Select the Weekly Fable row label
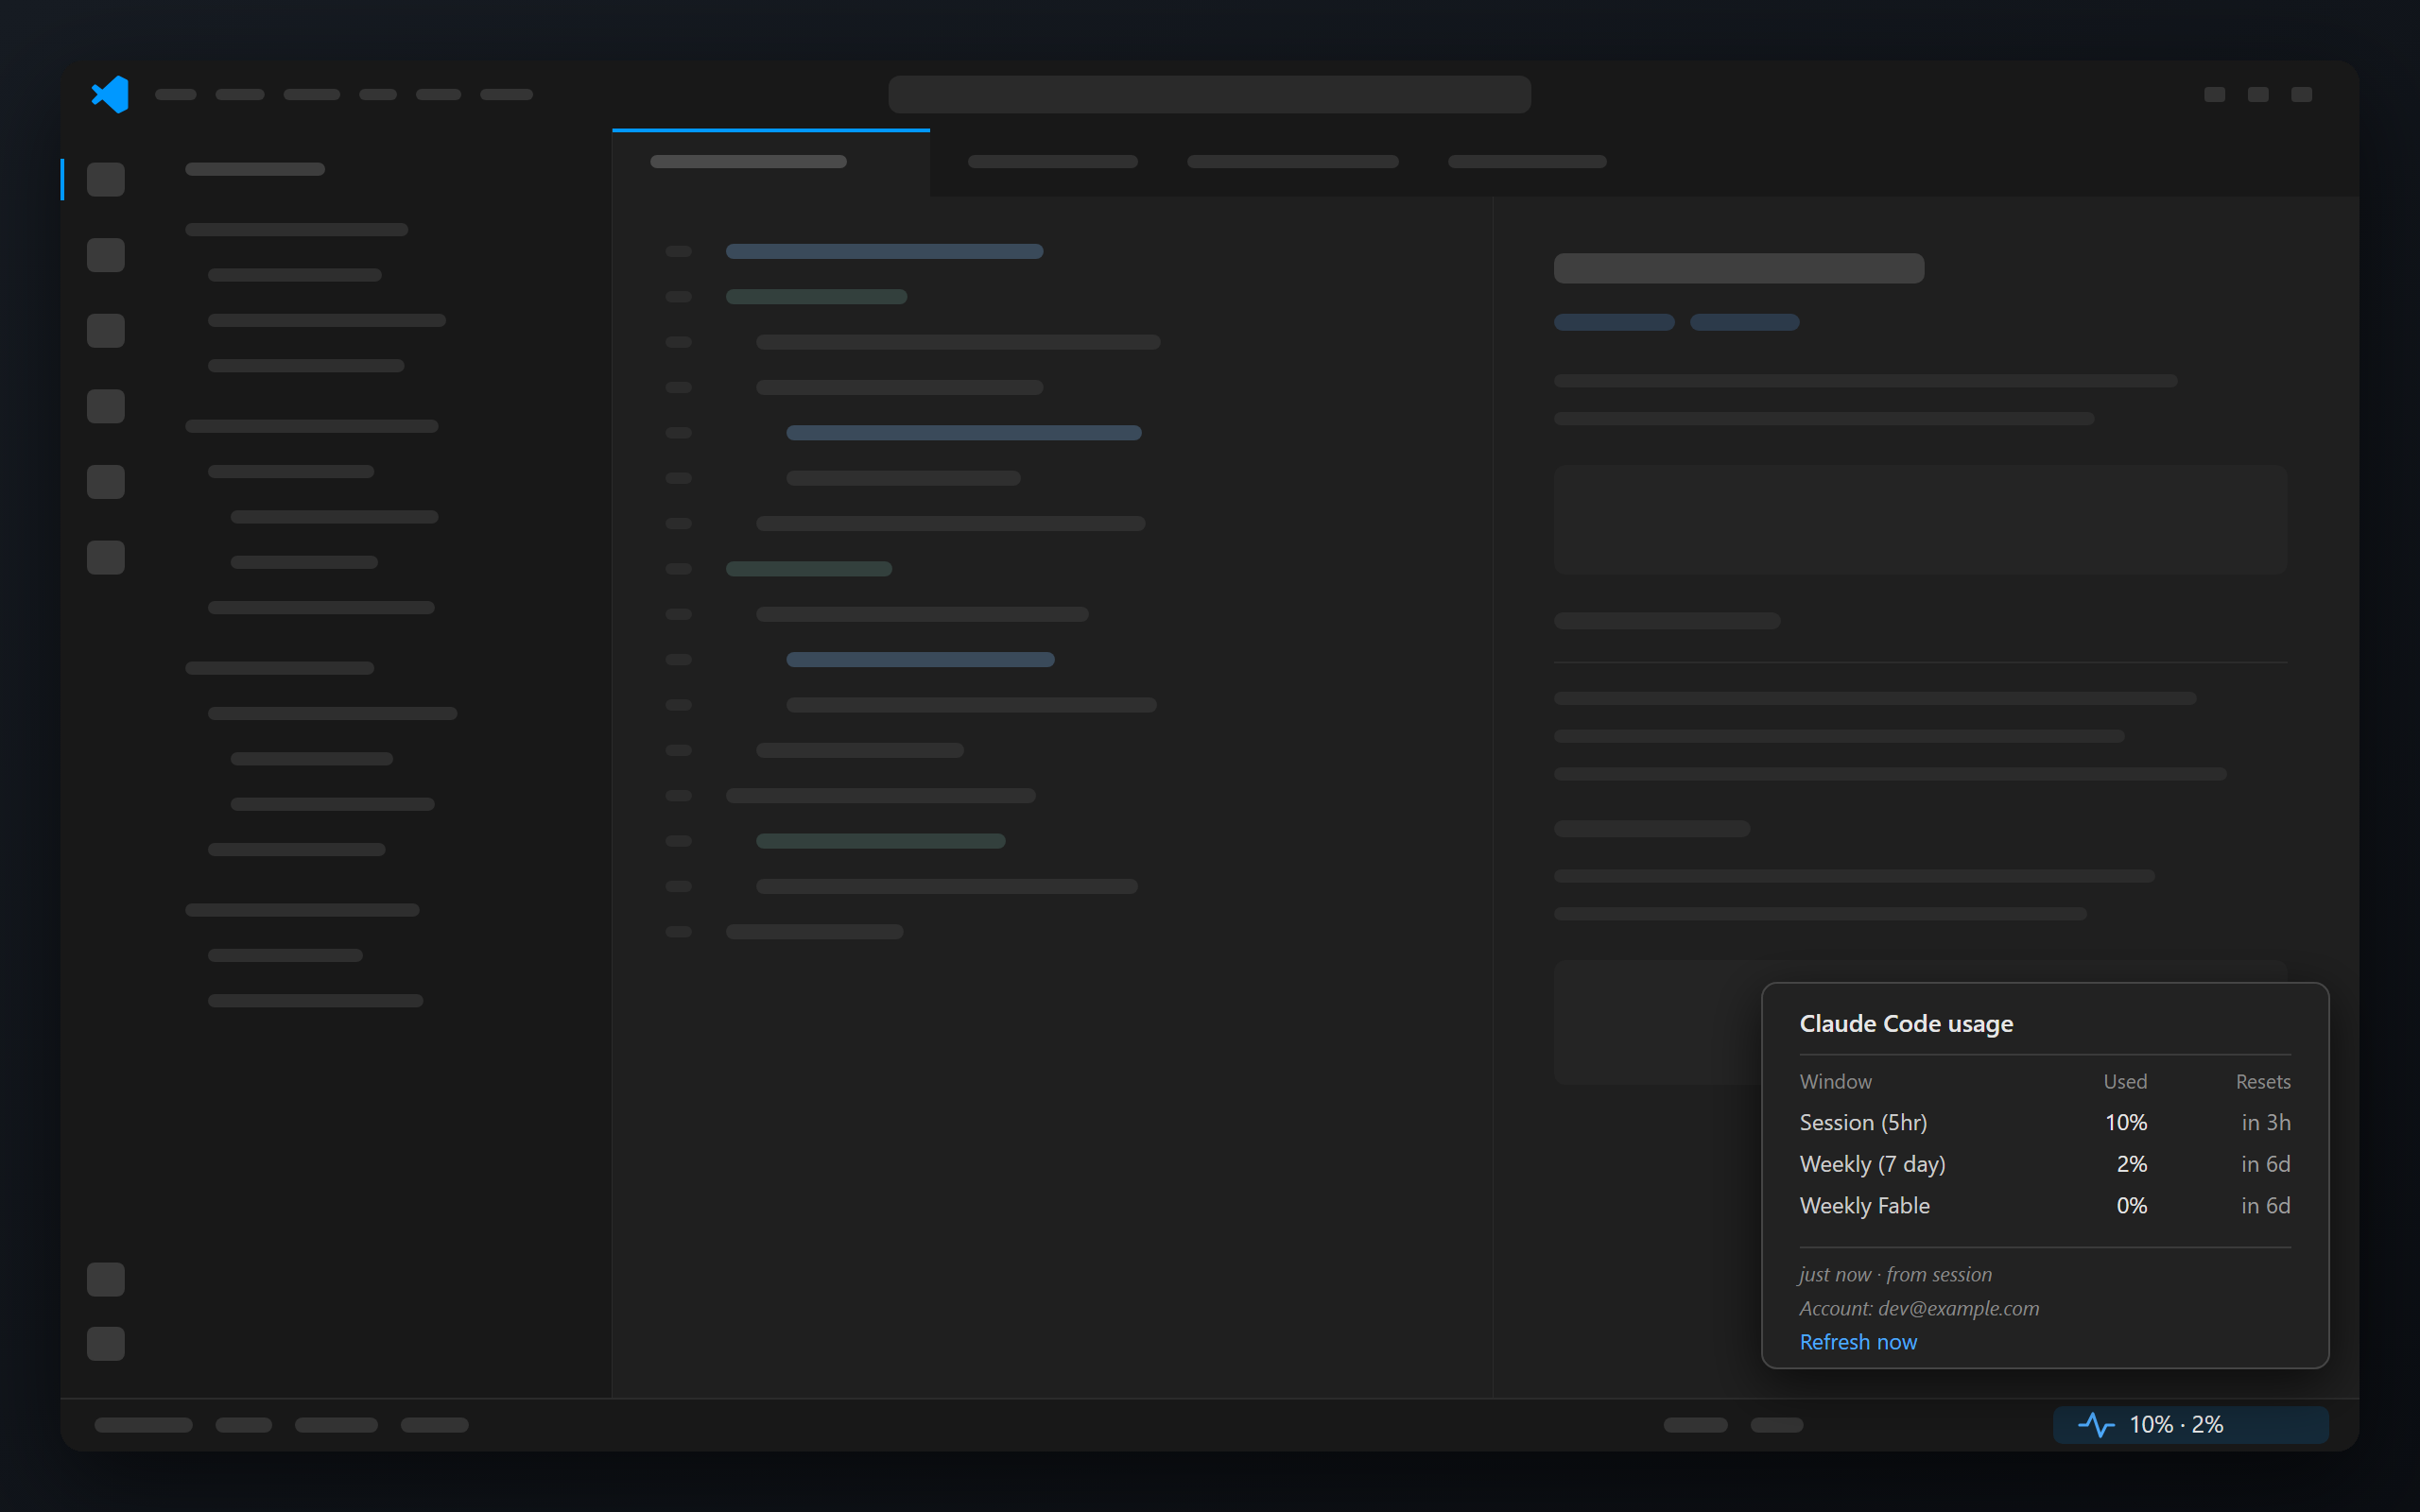This screenshot has height=1512, width=2420. point(1864,1205)
